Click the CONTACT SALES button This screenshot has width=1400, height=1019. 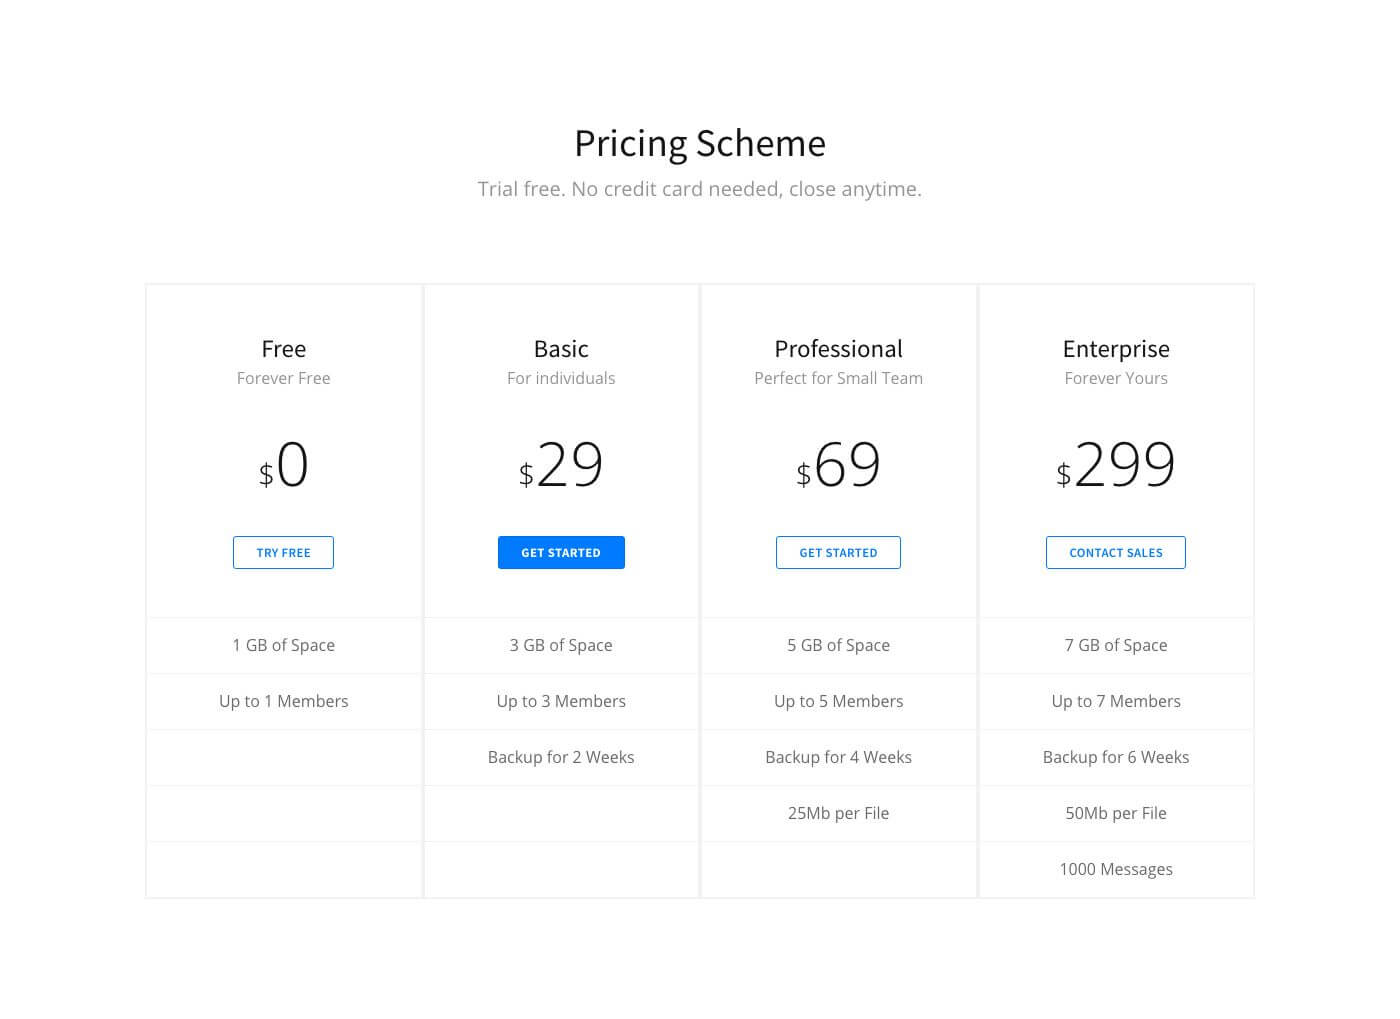(1115, 552)
